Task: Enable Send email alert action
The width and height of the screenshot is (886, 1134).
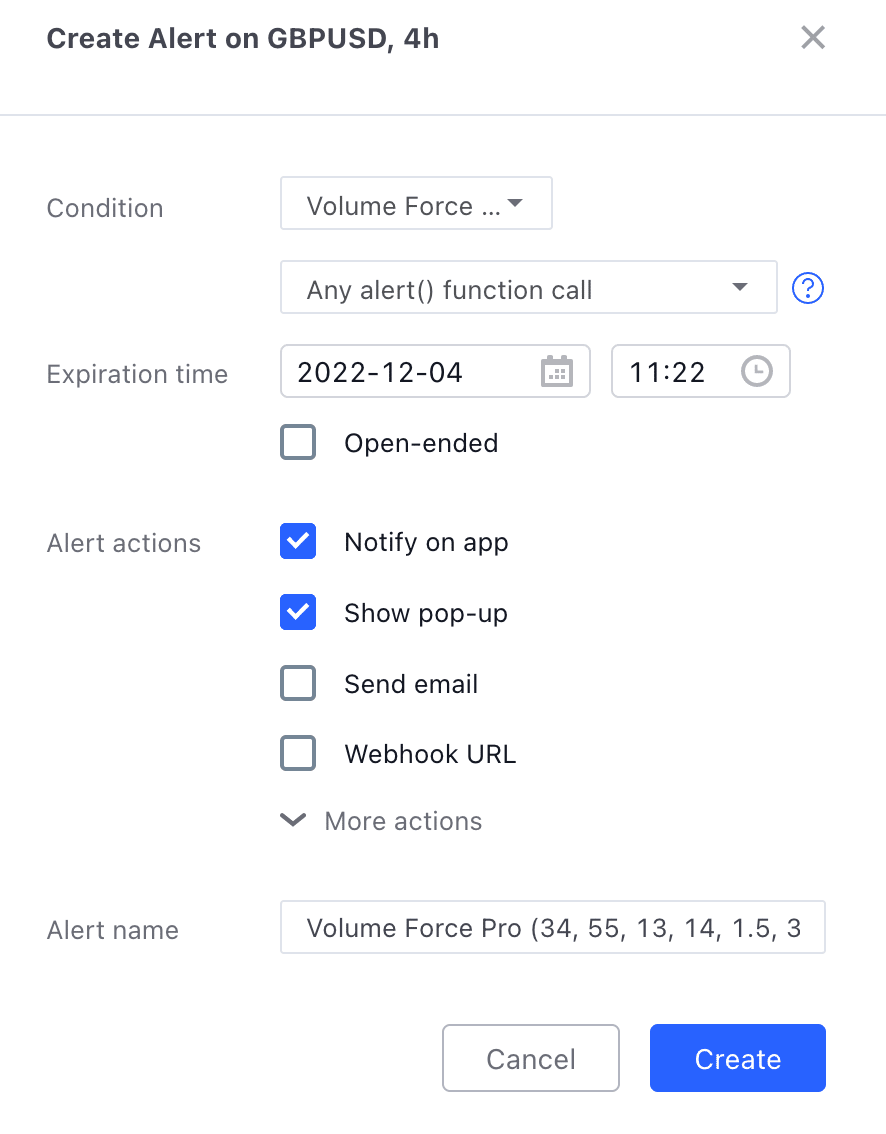Action: pyautogui.click(x=298, y=683)
